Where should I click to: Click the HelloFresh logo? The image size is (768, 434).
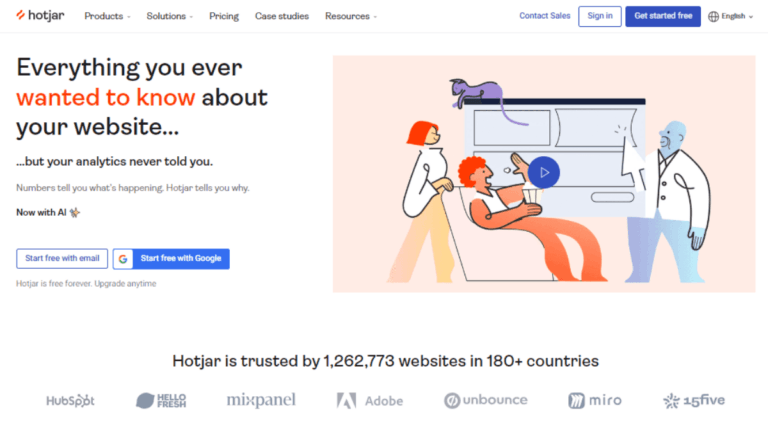click(x=161, y=400)
